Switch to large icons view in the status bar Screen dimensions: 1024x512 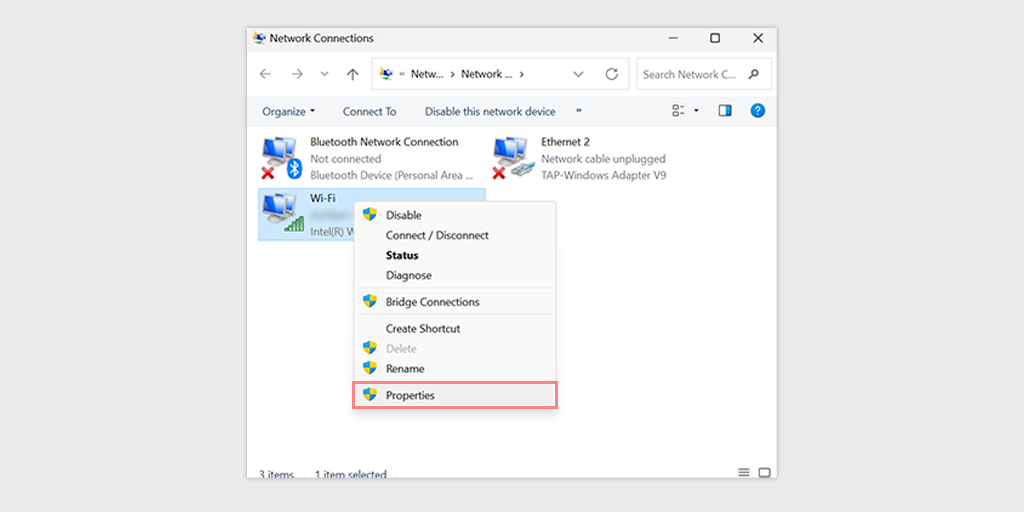point(765,472)
